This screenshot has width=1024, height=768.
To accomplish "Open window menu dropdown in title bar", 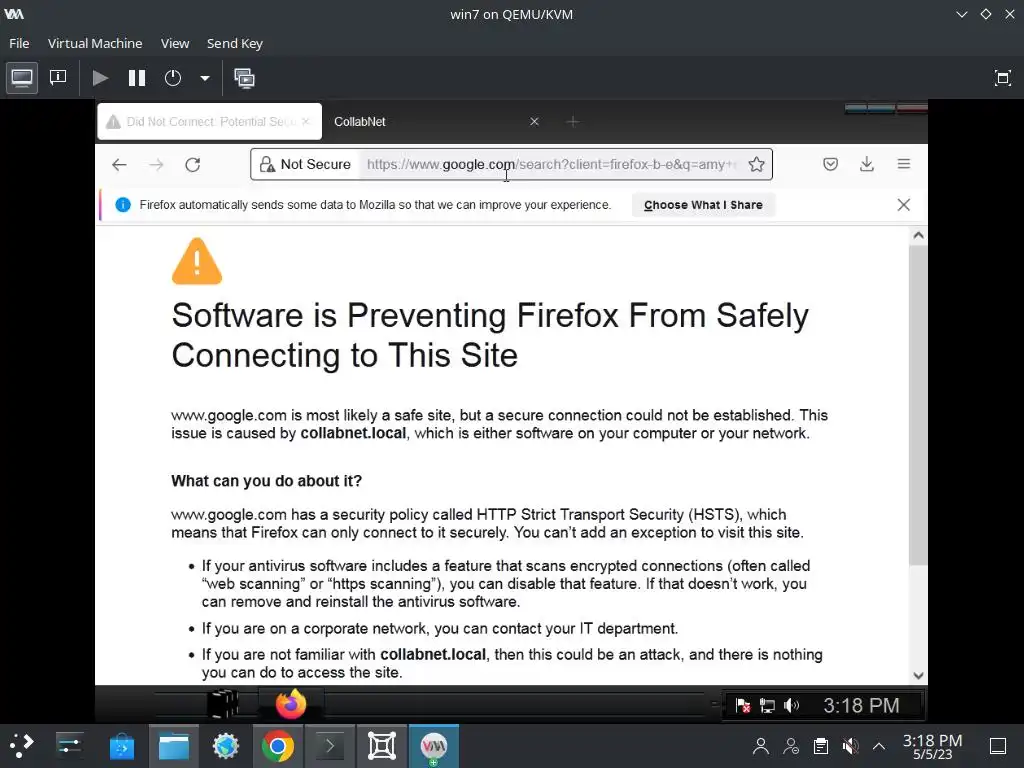I will point(961,14).
